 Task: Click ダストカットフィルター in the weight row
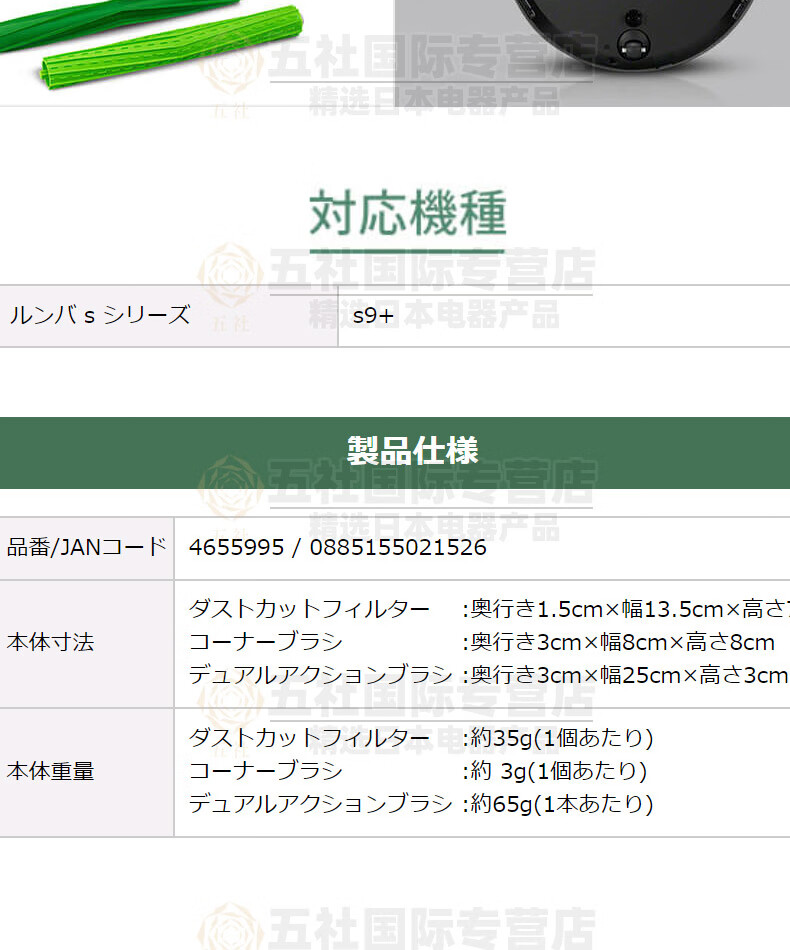tap(309, 738)
